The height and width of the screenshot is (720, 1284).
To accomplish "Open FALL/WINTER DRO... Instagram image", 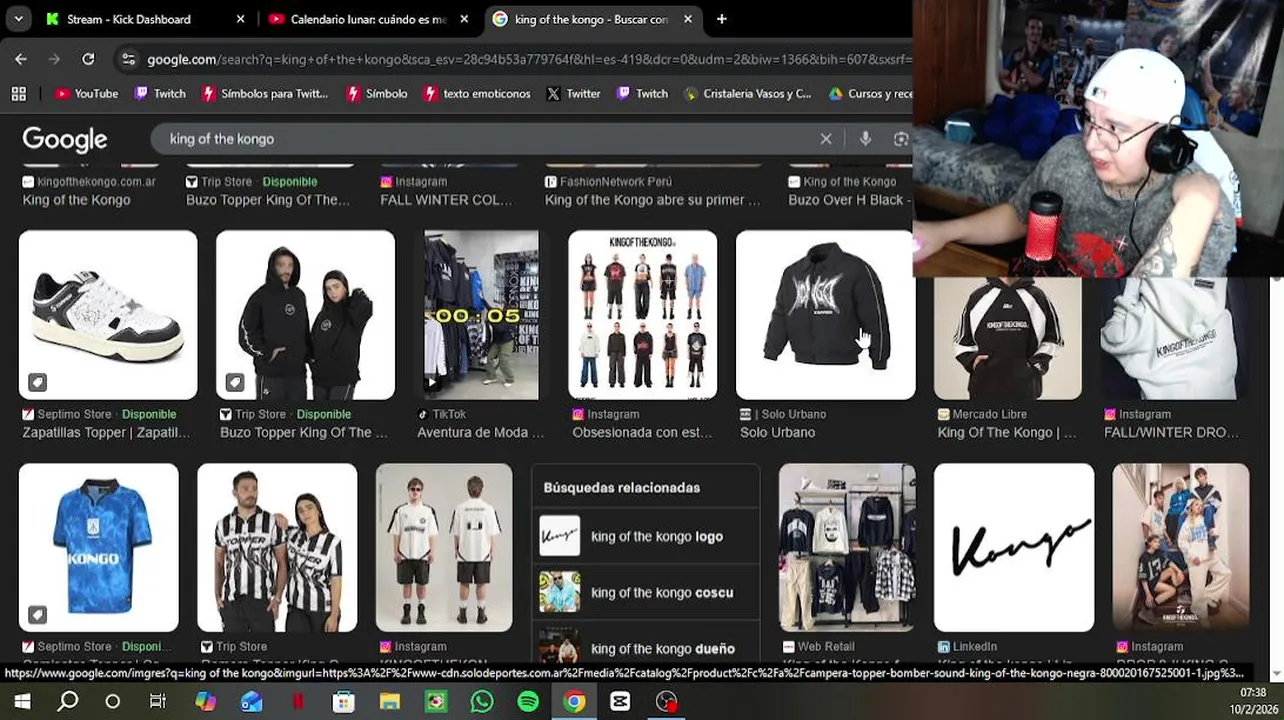I will 1174,338.
